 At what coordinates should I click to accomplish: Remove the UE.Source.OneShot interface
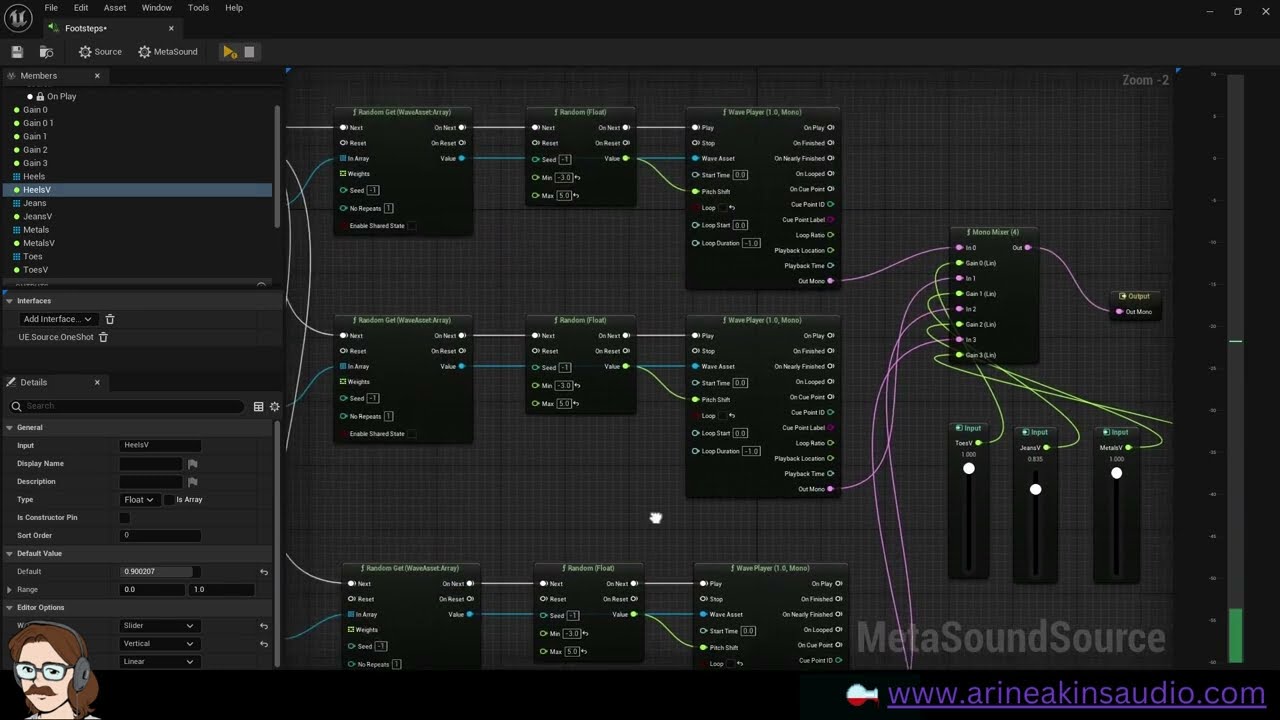[103, 337]
